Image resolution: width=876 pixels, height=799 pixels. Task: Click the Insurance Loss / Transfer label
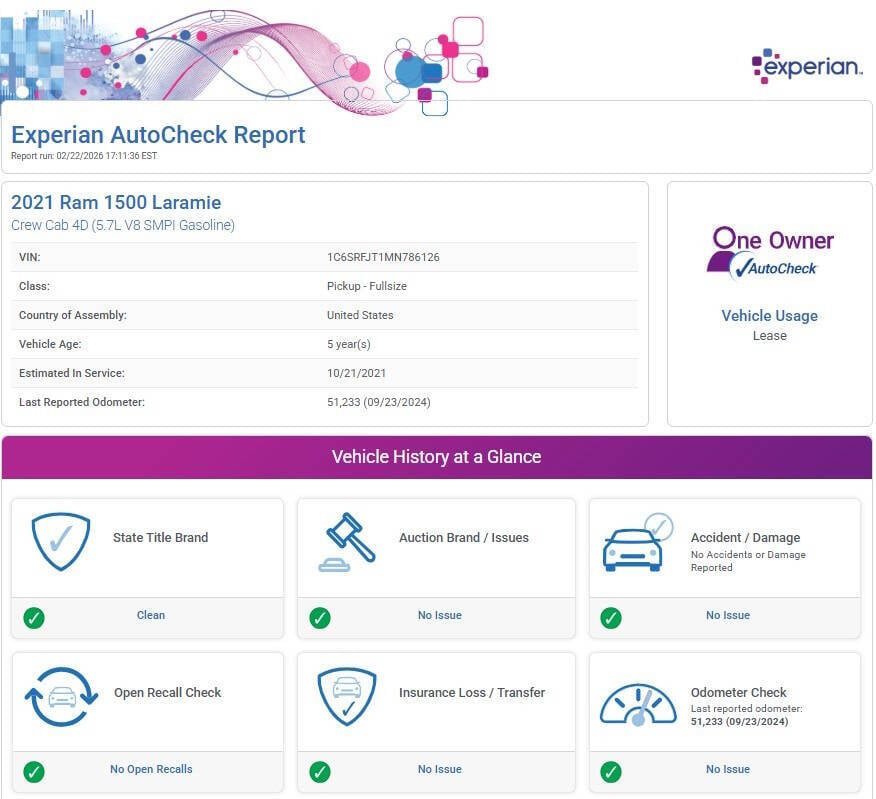pyautogui.click(x=472, y=692)
